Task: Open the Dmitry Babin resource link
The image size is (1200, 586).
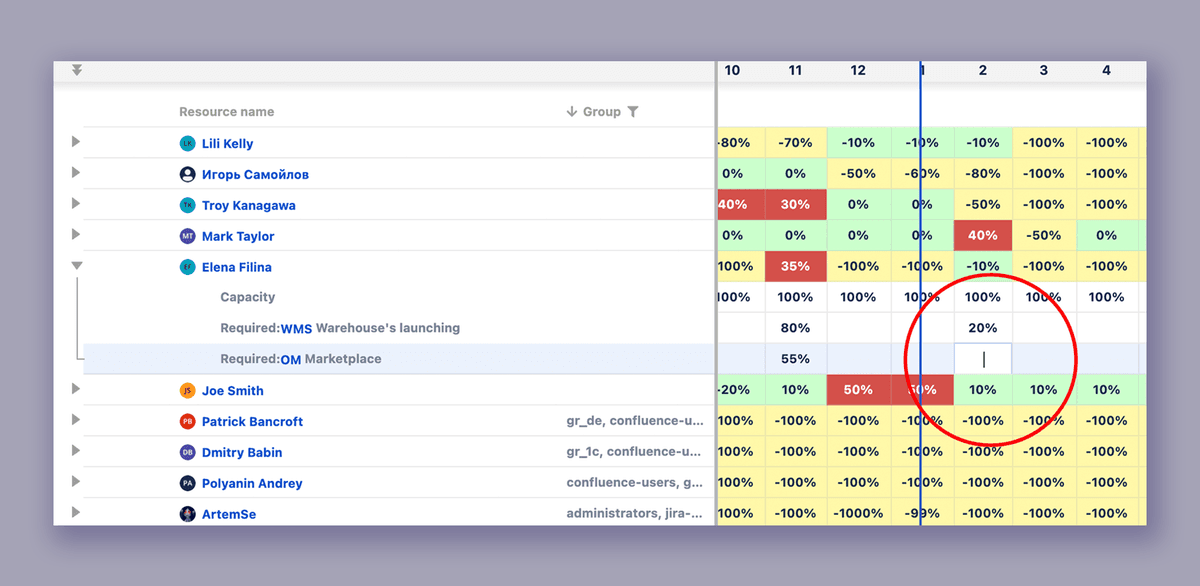Action: 241,453
